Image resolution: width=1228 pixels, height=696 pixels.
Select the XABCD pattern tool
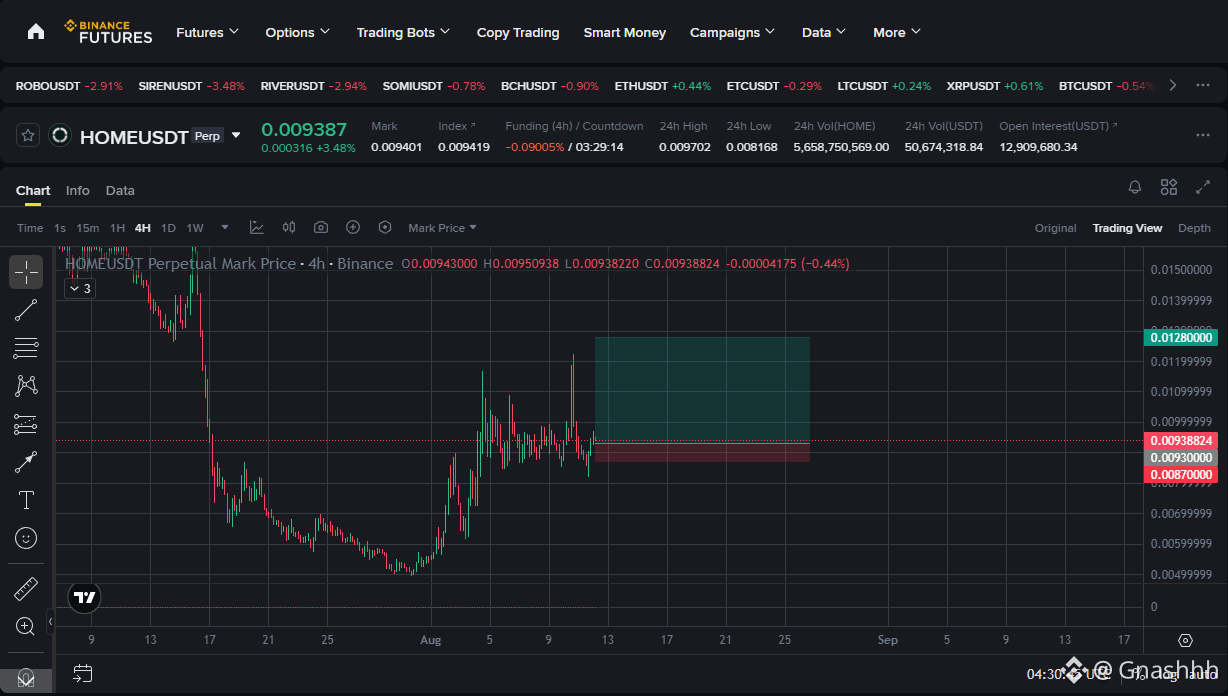click(26, 386)
